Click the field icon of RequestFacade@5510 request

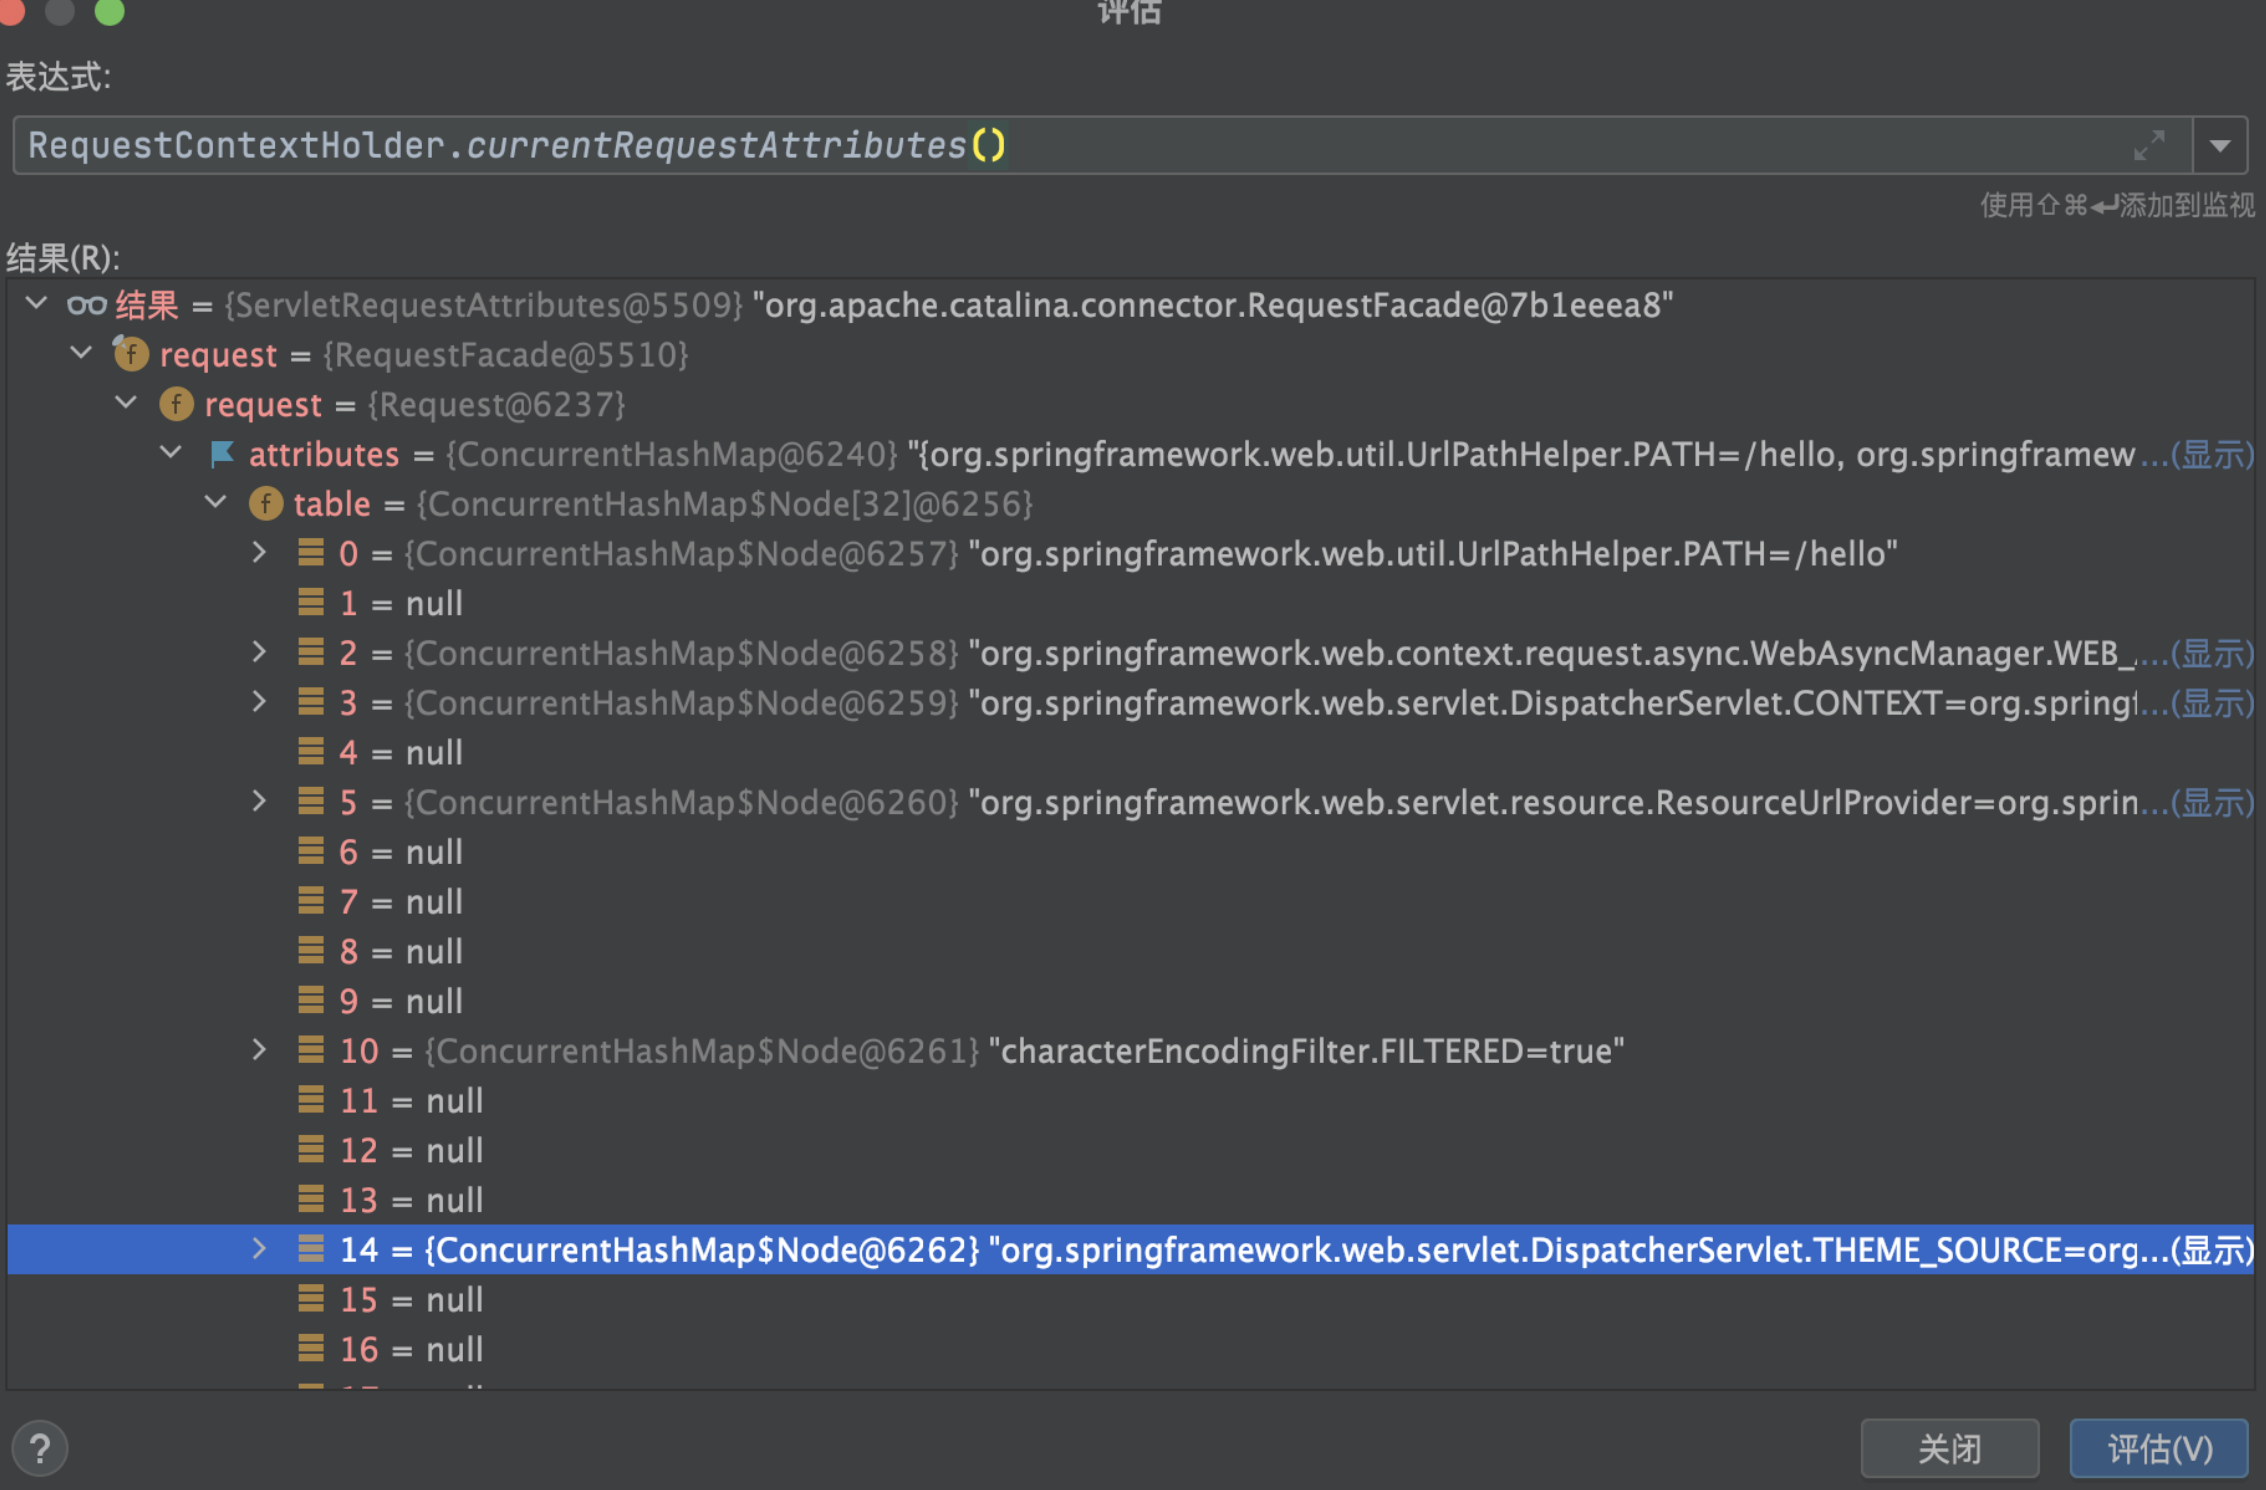tap(131, 354)
